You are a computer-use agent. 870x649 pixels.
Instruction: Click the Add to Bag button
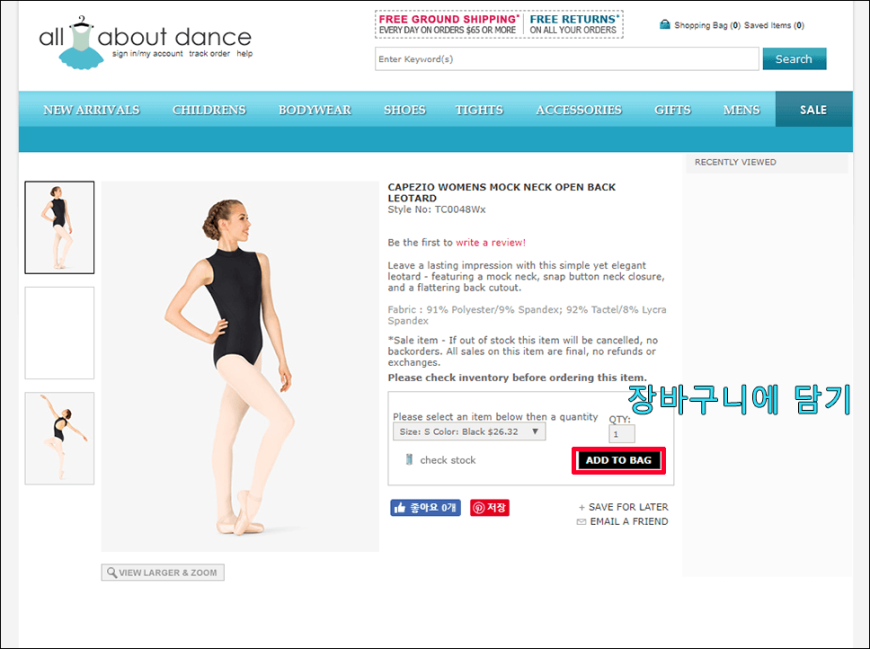click(618, 460)
